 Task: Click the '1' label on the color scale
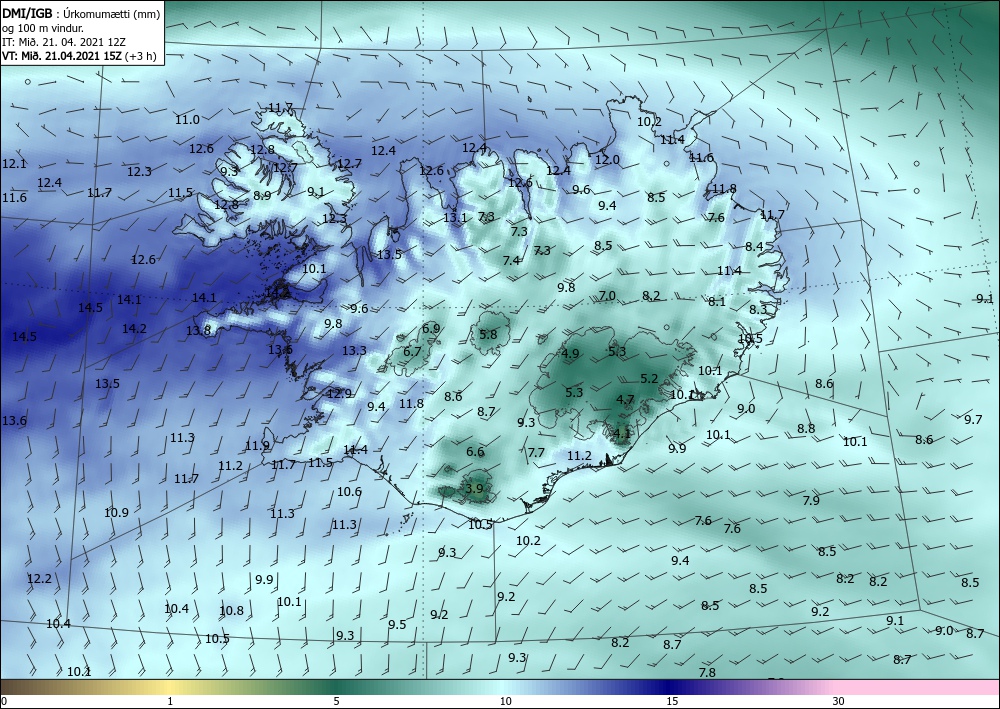pos(170,701)
